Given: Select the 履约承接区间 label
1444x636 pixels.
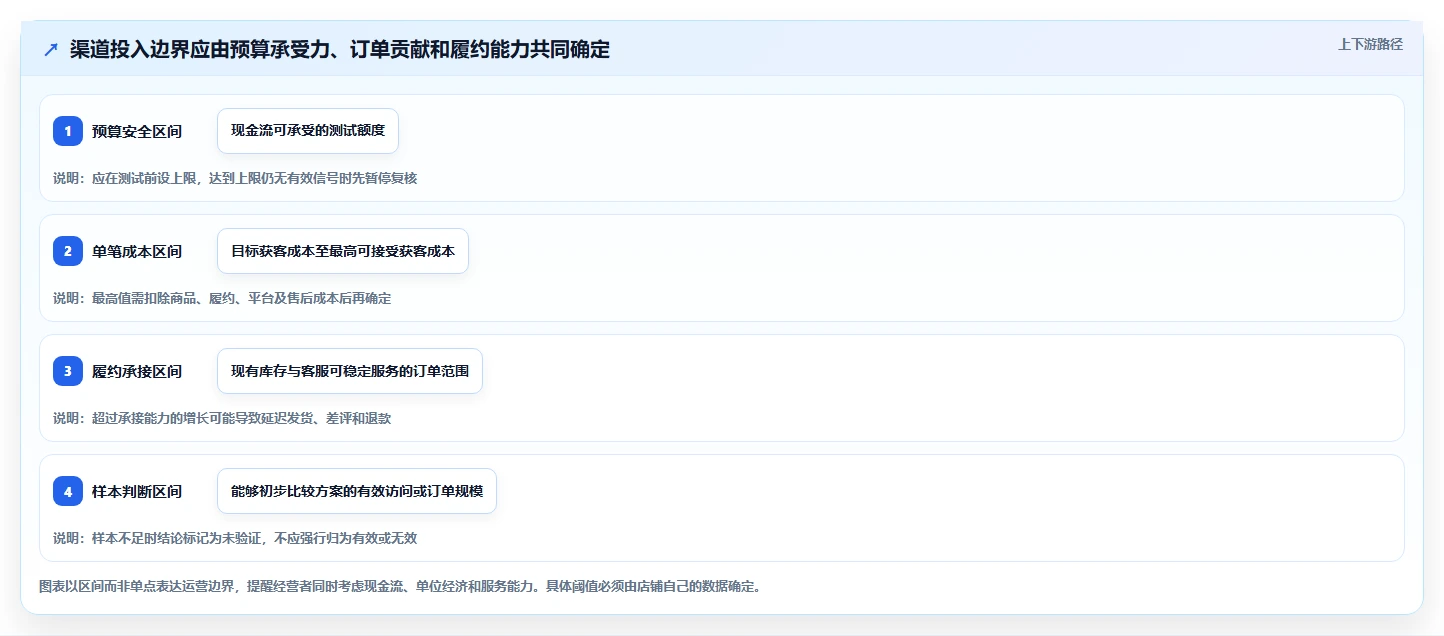Looking at the screenshot, I should click(x=137, y=371).
